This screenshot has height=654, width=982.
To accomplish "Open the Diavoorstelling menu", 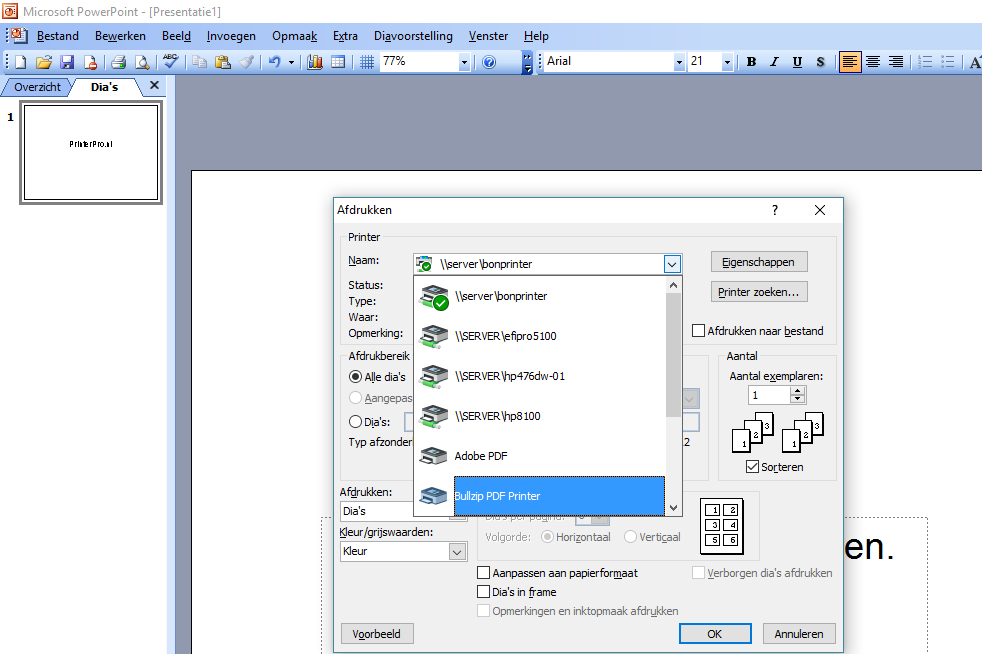I will (x=413, y=36).
